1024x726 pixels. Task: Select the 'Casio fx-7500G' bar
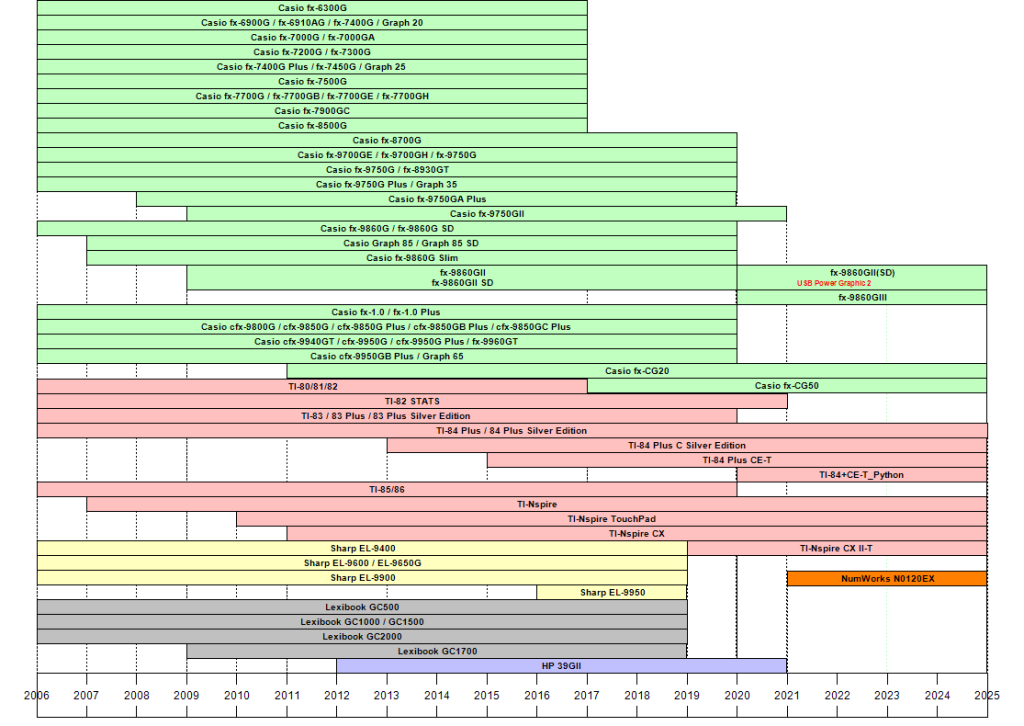pyautogui.click(x=312, y=82)
